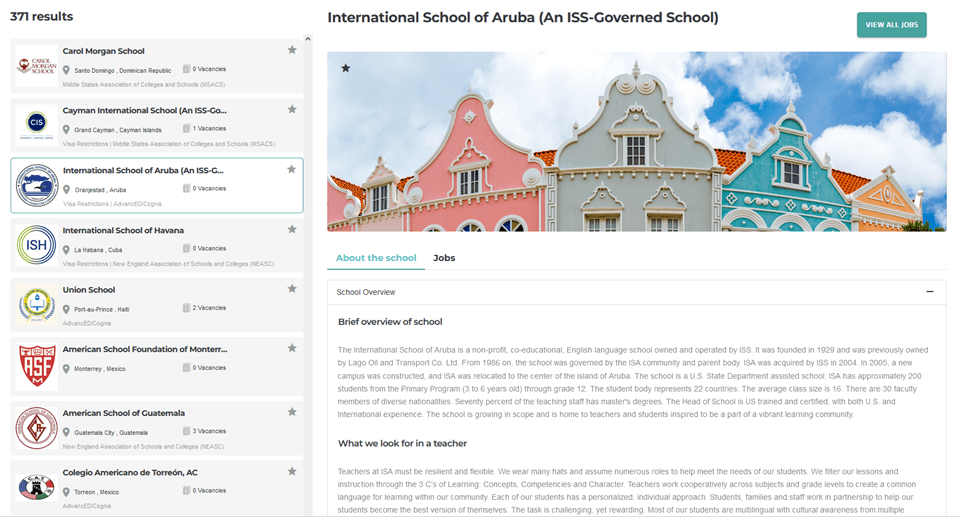Open International School of Havana title
This screenshot has height=517, width=960.
[x=123, y=230]
